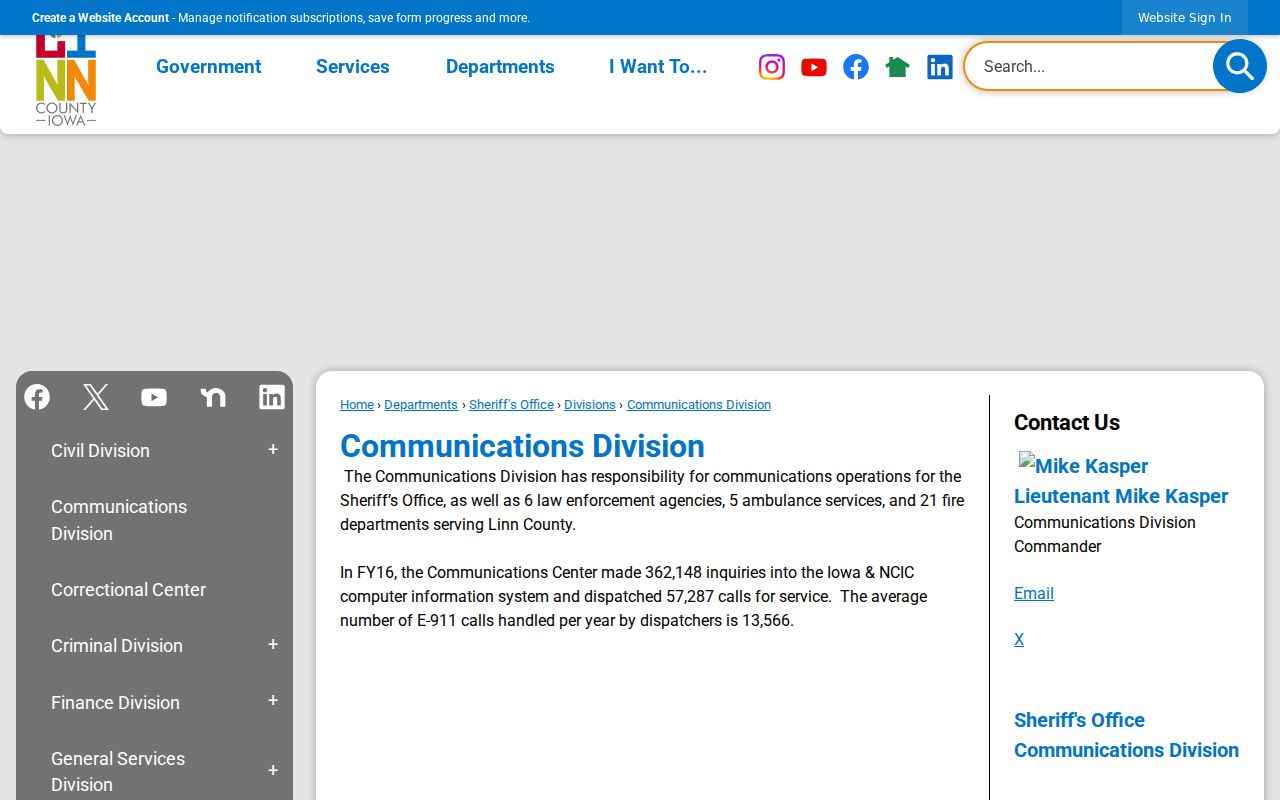Select Correctional Center in sidebar
The height and width of the screenshot is (800, 1280).
pos(128,590)
